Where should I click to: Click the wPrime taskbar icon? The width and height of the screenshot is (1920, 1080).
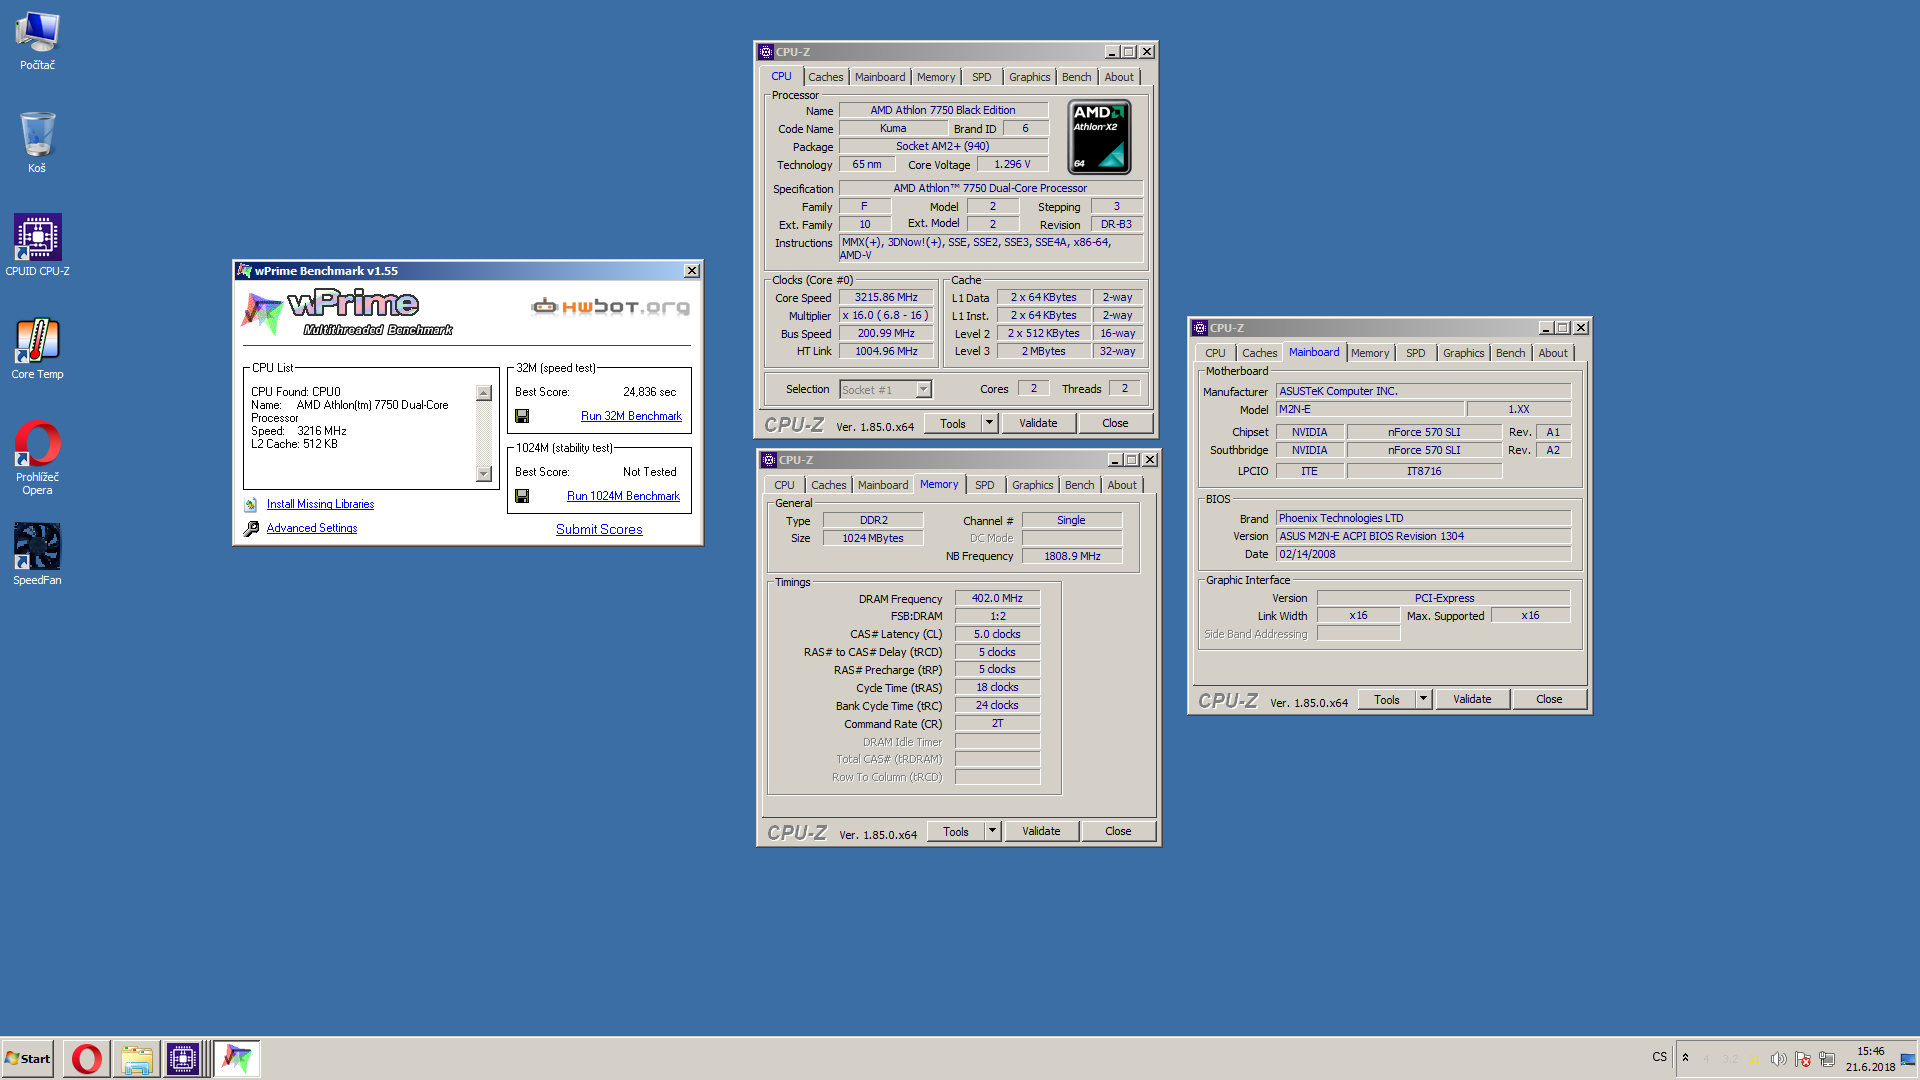click(237, 1059)
